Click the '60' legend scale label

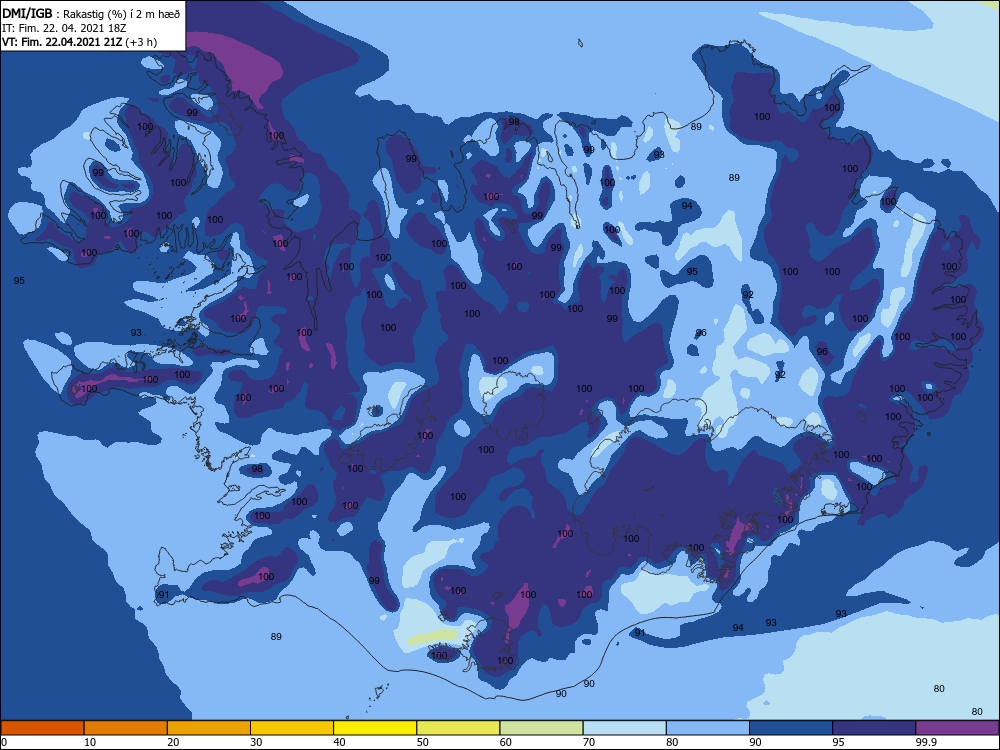(x=506, y=742)
